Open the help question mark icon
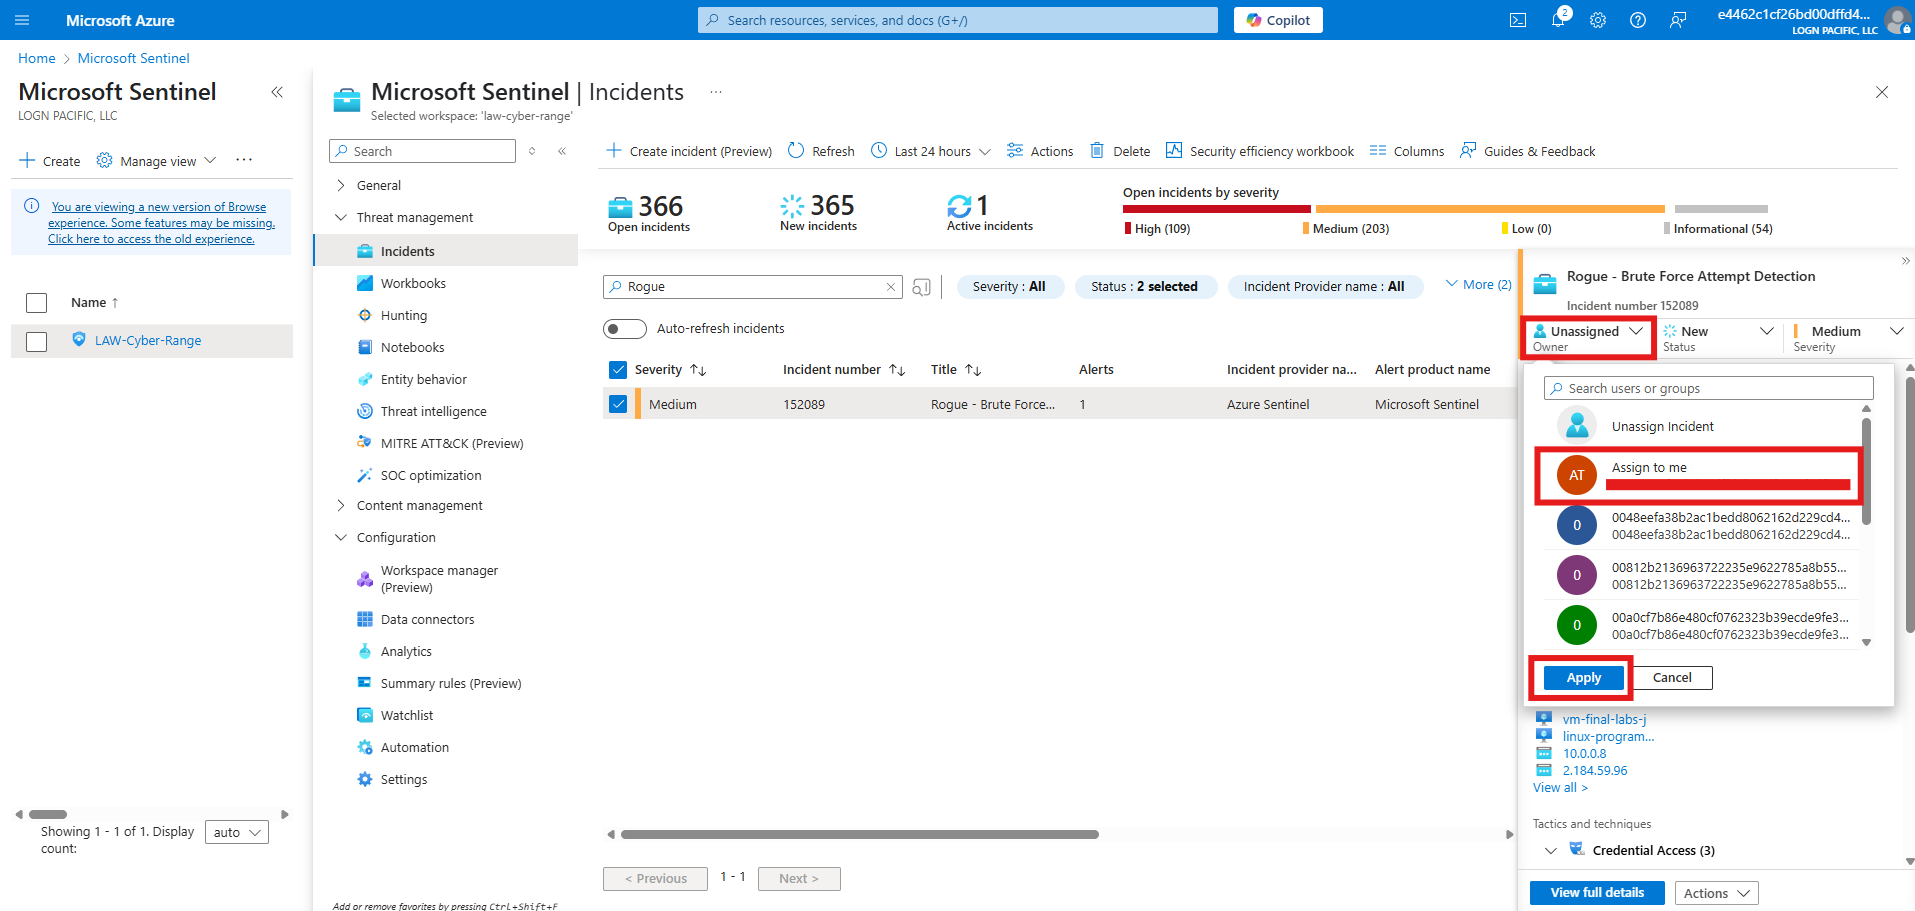This screenshot has width=1915, height=911. point(1638,20)
